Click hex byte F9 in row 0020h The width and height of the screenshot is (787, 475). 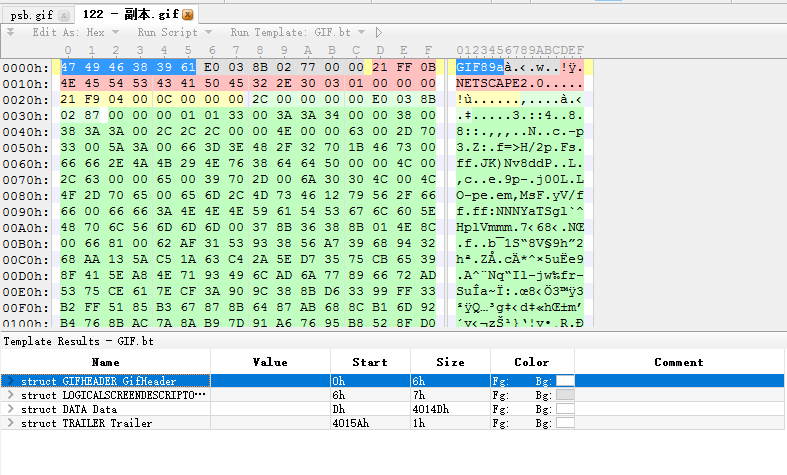(92, 99)
